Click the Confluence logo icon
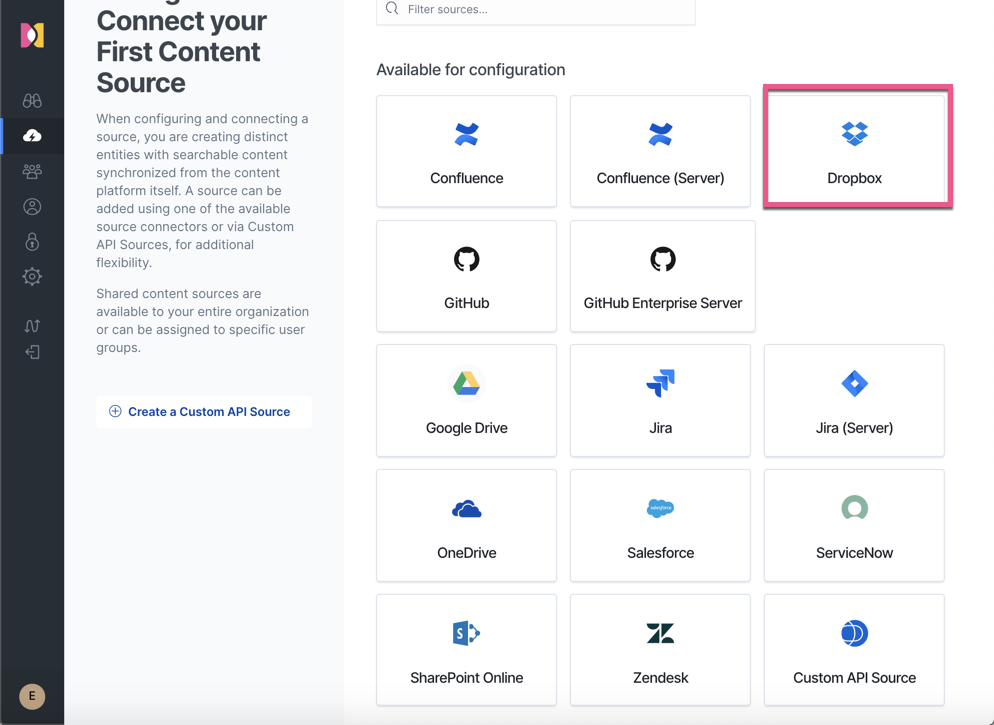This screenshot has width=994, height=725. tap(467, 134)
